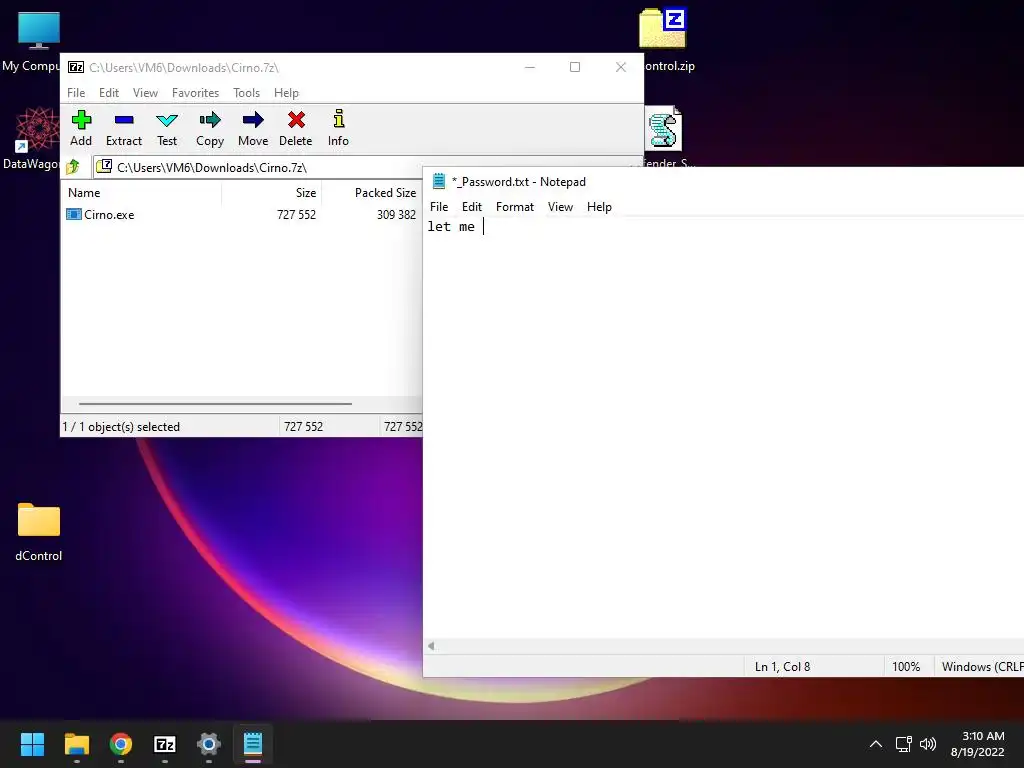Viewport: 1024px width, 768px height.
Task: Click the Add button in 7-Zip toolbar
Action: [x=81, y=128]
